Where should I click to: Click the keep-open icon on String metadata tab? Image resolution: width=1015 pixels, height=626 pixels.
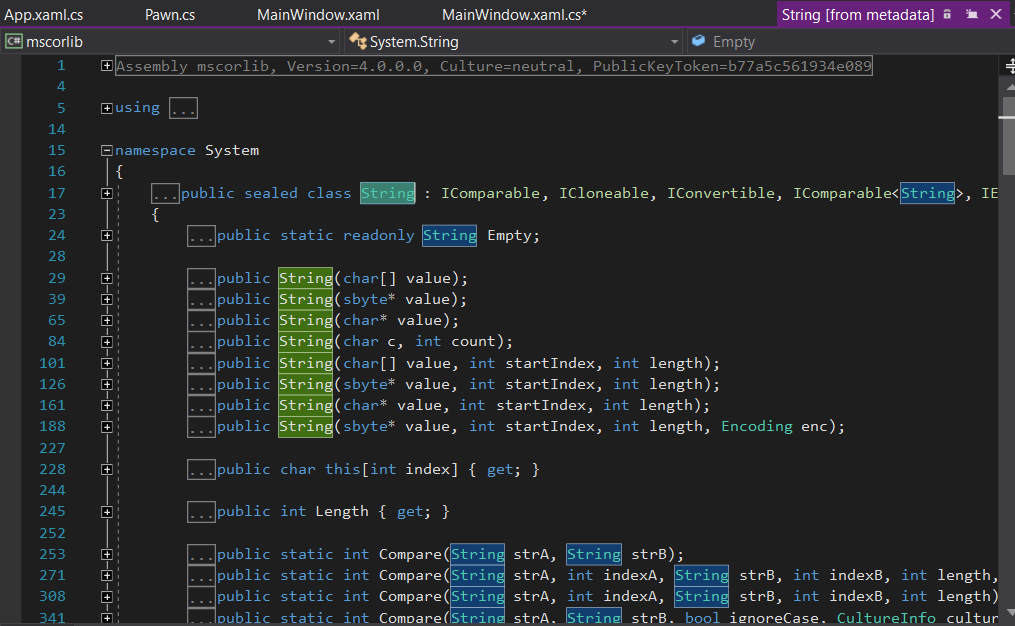coord(971,14)
